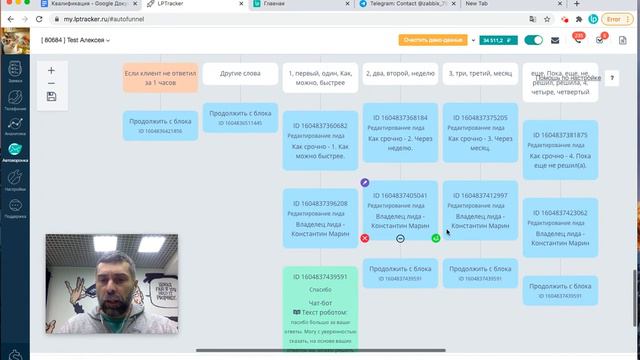Screen dimensions: 640x360
Task: Select the orange Если клиент не ответил block
Action: pos(160,78)
